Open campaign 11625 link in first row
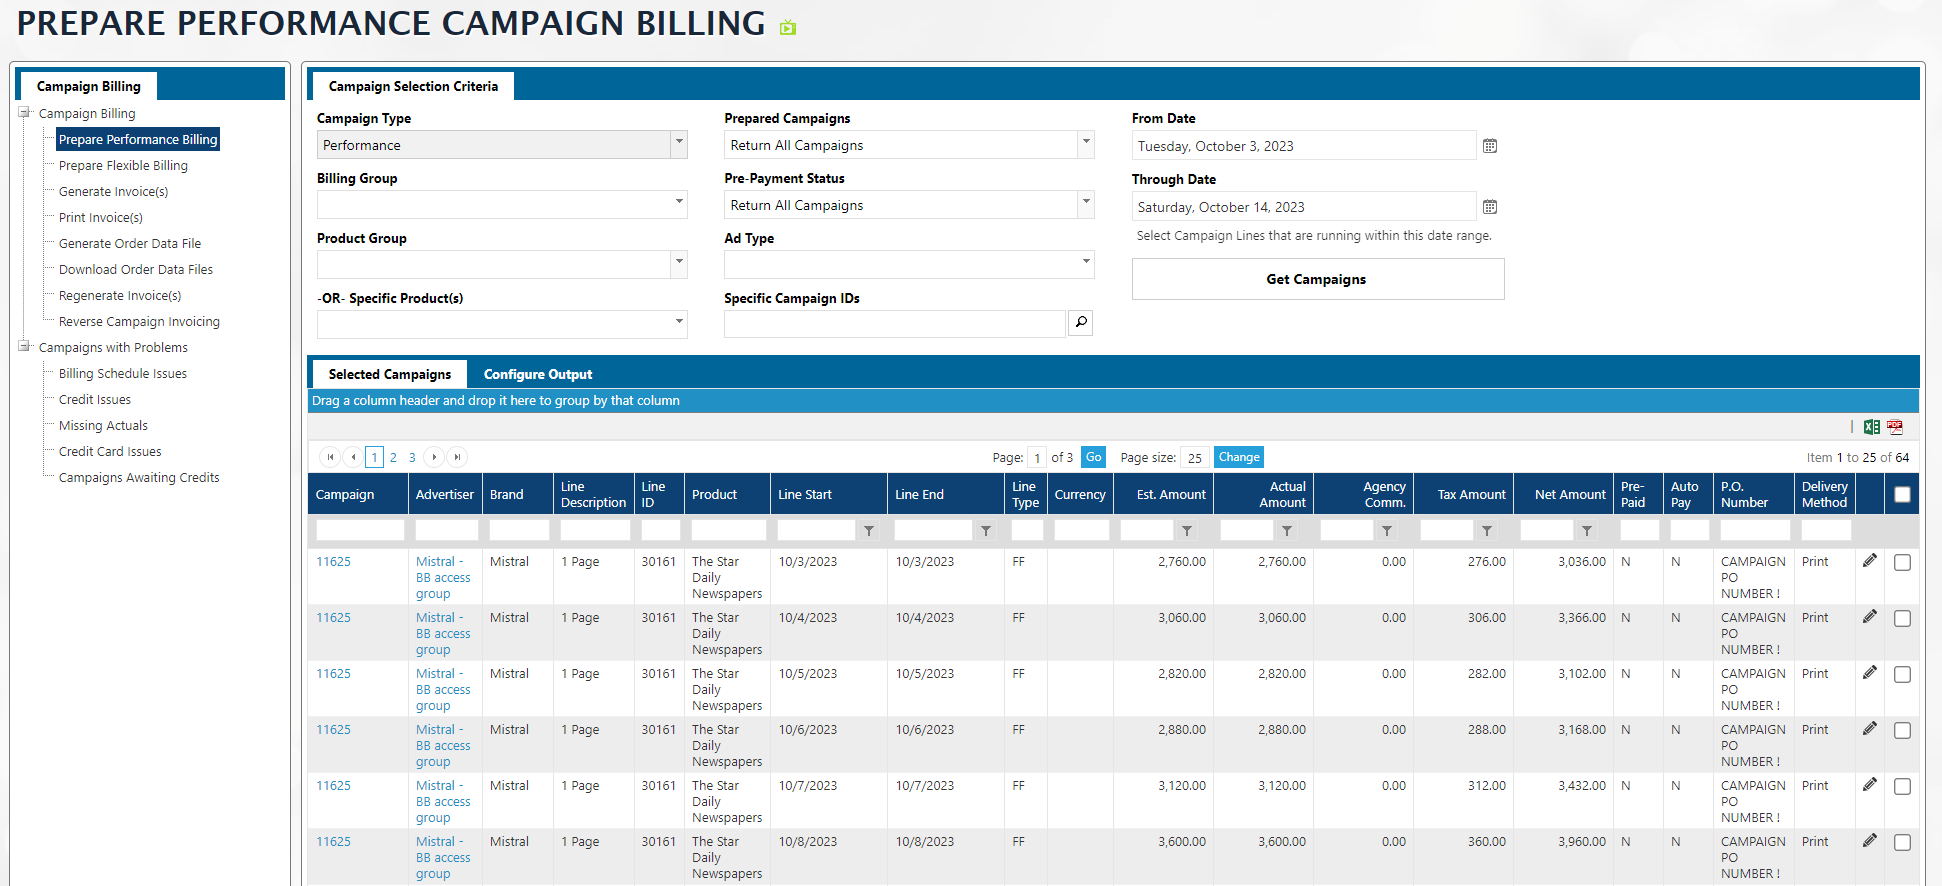The width and height of the screenshot is (1942, 886). point(333,562)
